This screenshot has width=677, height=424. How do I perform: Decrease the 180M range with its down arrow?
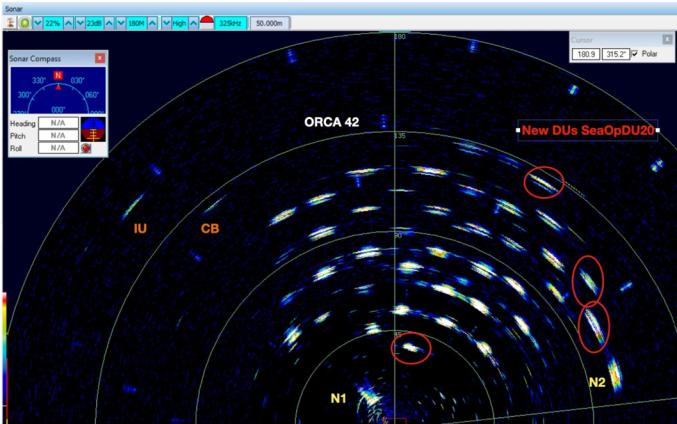coord(121,23)
